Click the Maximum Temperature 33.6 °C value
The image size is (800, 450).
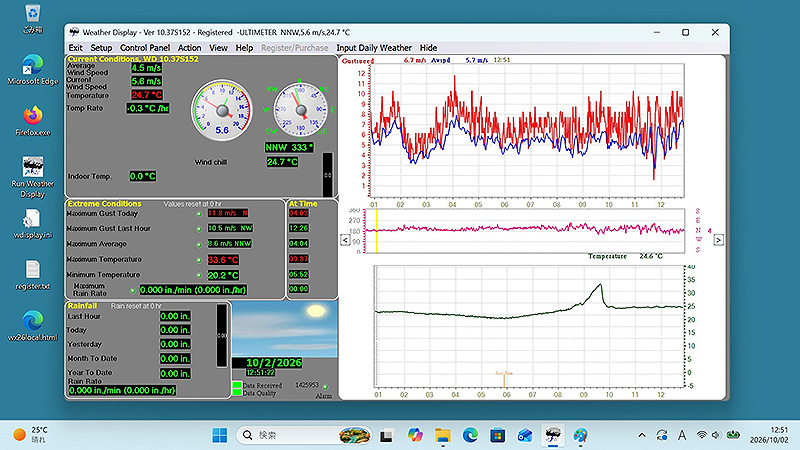pyautogui.click(x=223, y=260)
